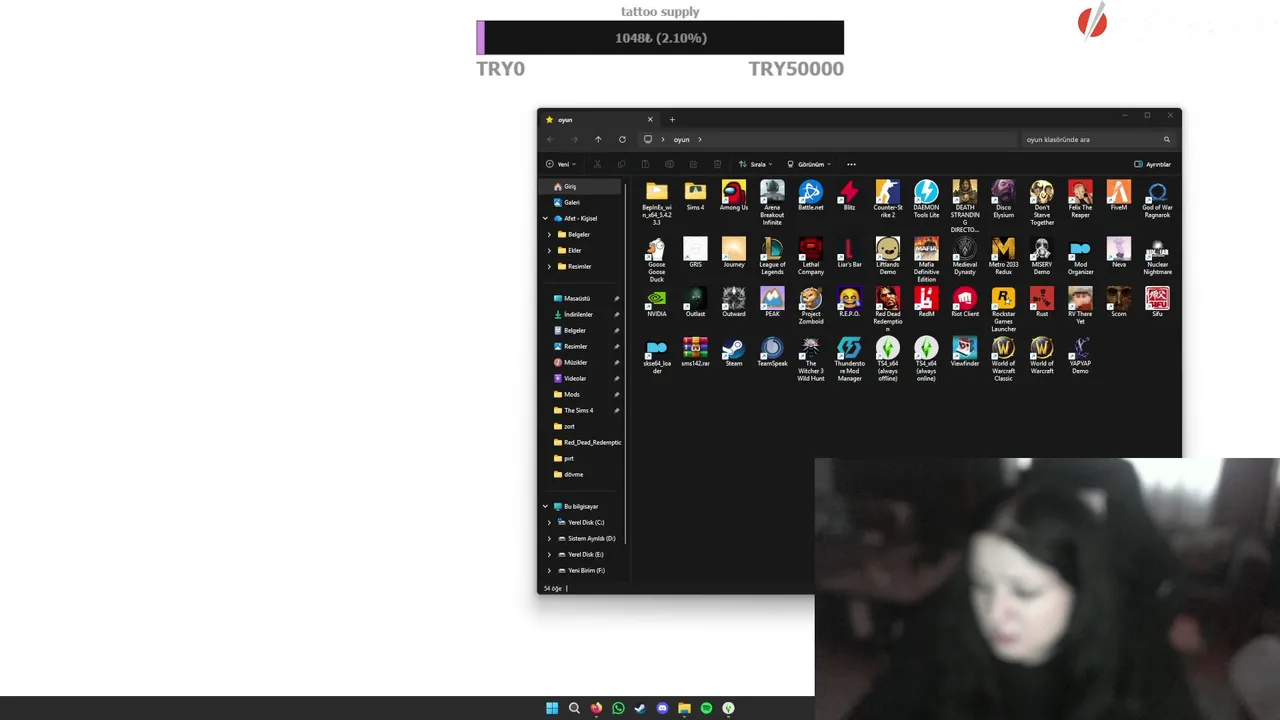Open the Mod Organizer shortcut
Viewport: 1280px width, 720px height.
tap(1080, 257)
